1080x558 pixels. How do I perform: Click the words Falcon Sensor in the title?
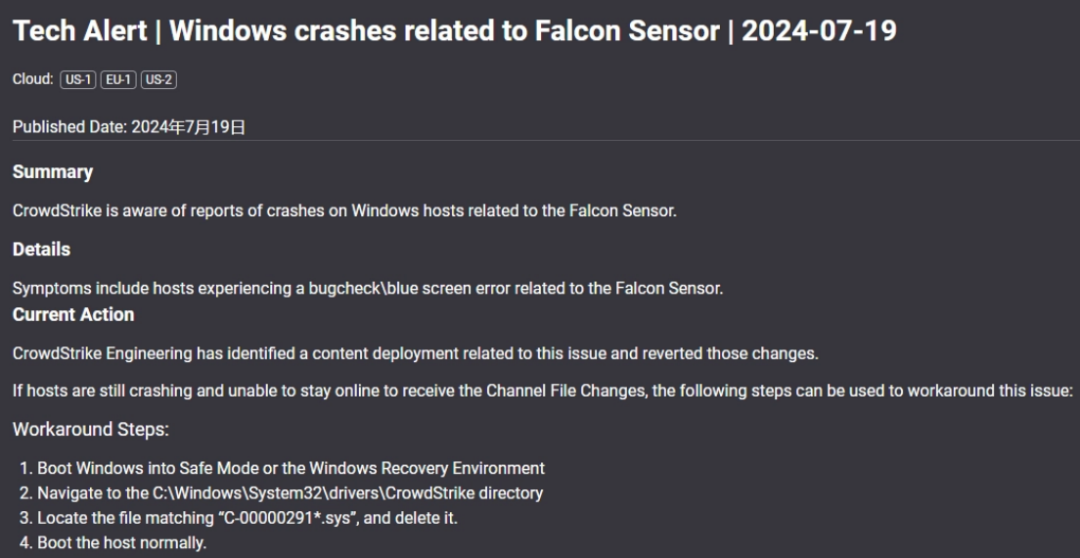pyautogui.click(x=620, y=31)
